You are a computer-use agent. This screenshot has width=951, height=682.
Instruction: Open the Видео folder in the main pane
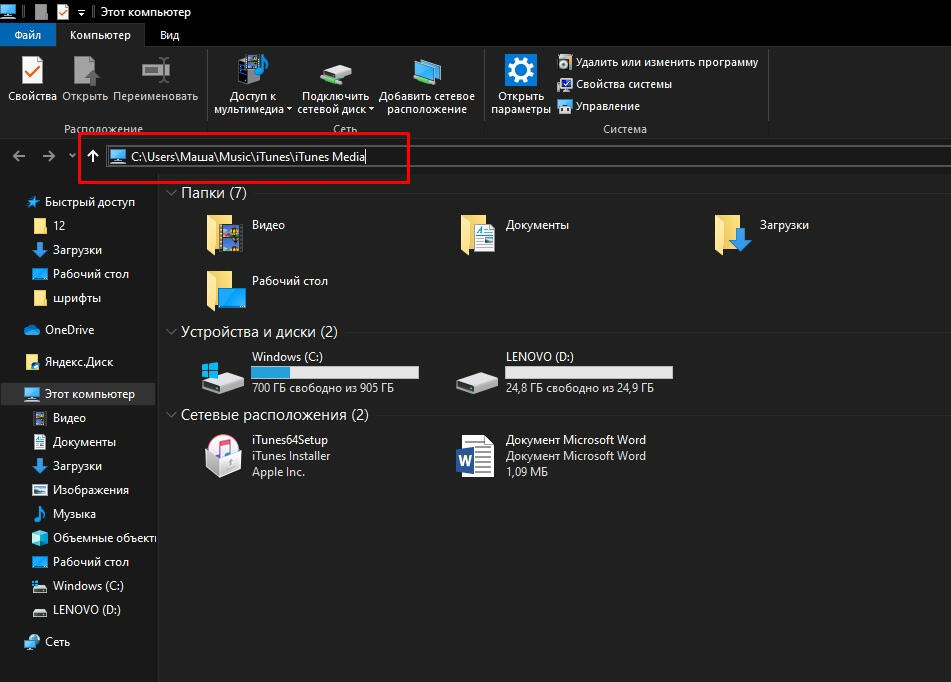pos(225,235)
